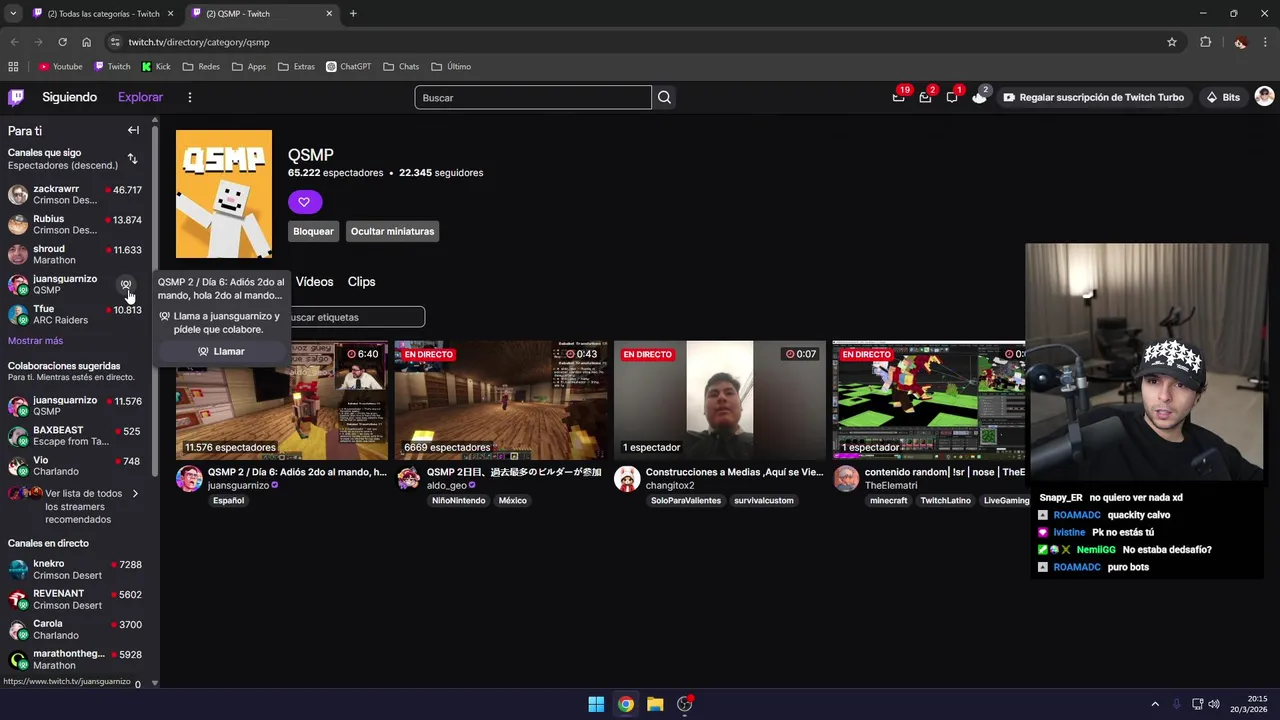Image resolution: width=1280 pixels, height=720 pixels.
Task: Click the volume icon in system tray
Action: click(1213, 704)
